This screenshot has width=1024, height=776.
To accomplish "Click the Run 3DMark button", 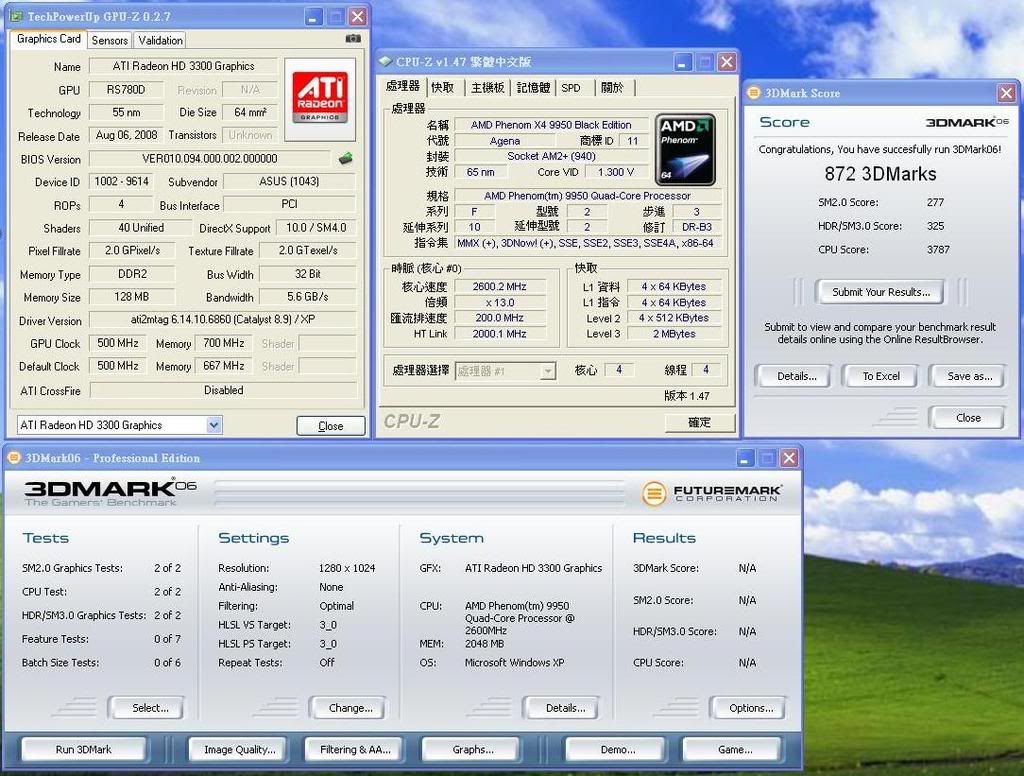I will coord(84,749).
